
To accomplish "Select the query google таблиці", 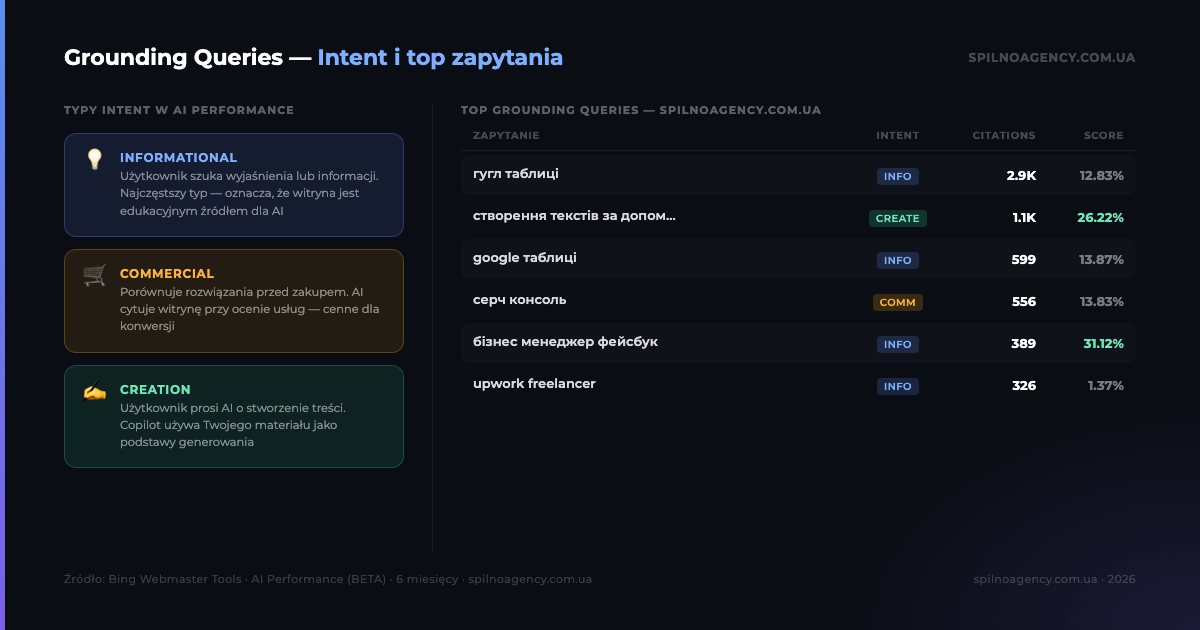I will pos(525,258).
